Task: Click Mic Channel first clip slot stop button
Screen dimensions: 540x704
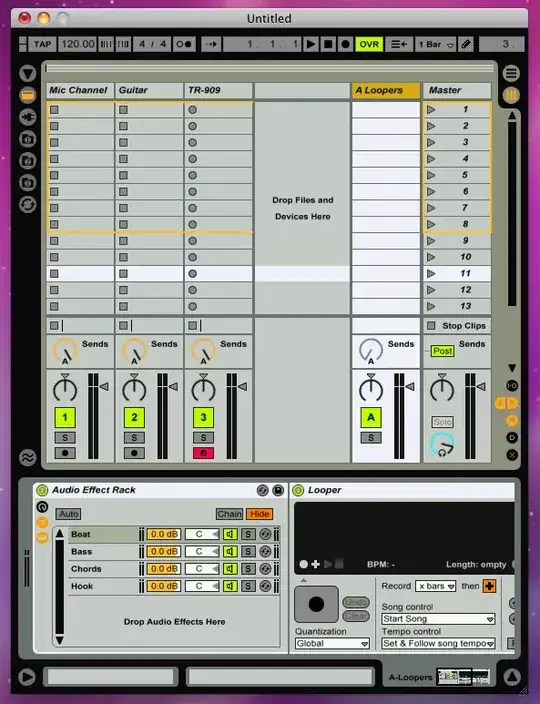Action: tap(54, 110)
